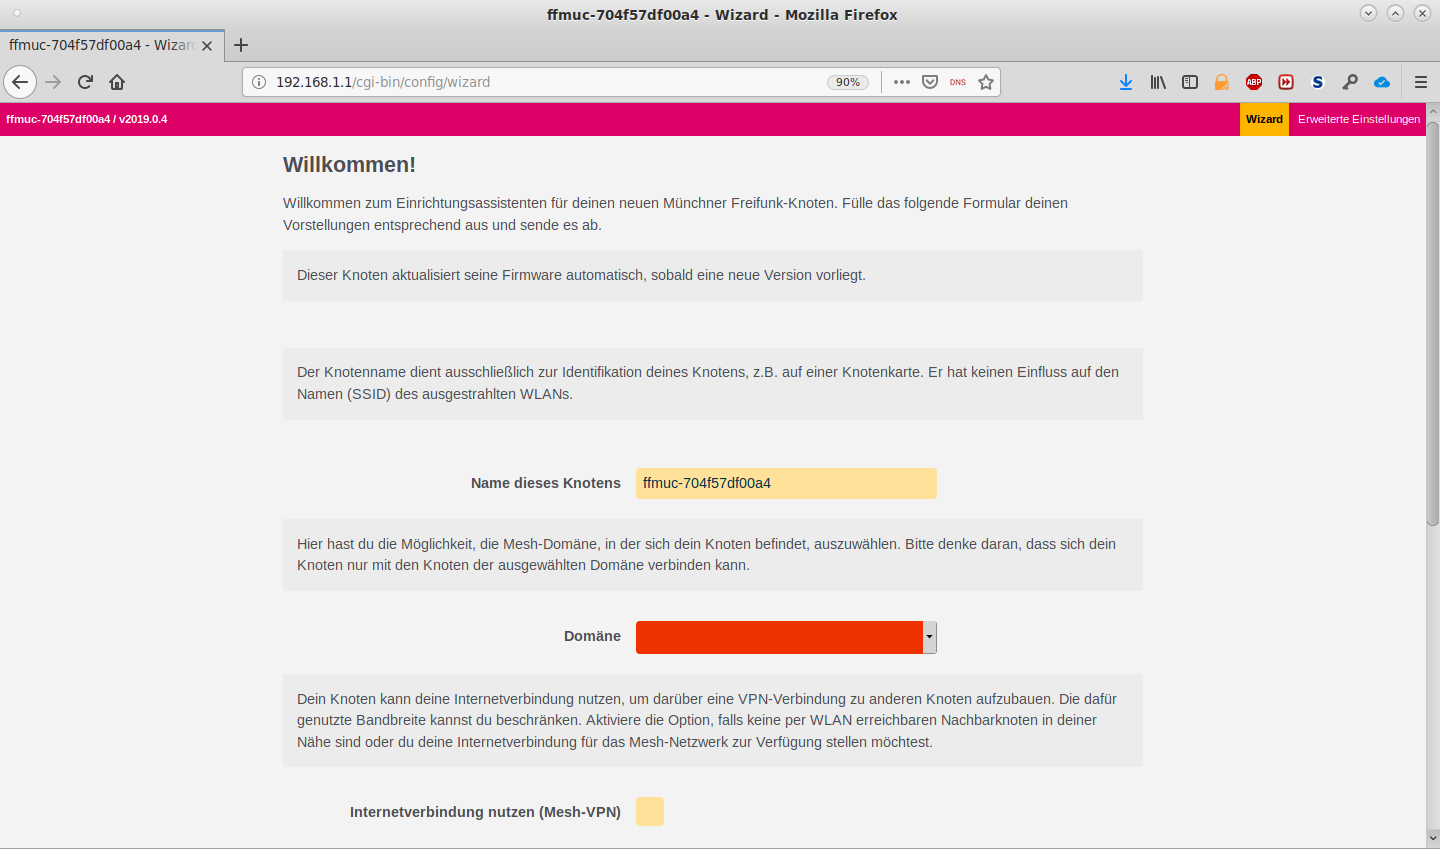Open a new browser tab
The width and height of the screenshot is (1440, 849).
point(241,45)
